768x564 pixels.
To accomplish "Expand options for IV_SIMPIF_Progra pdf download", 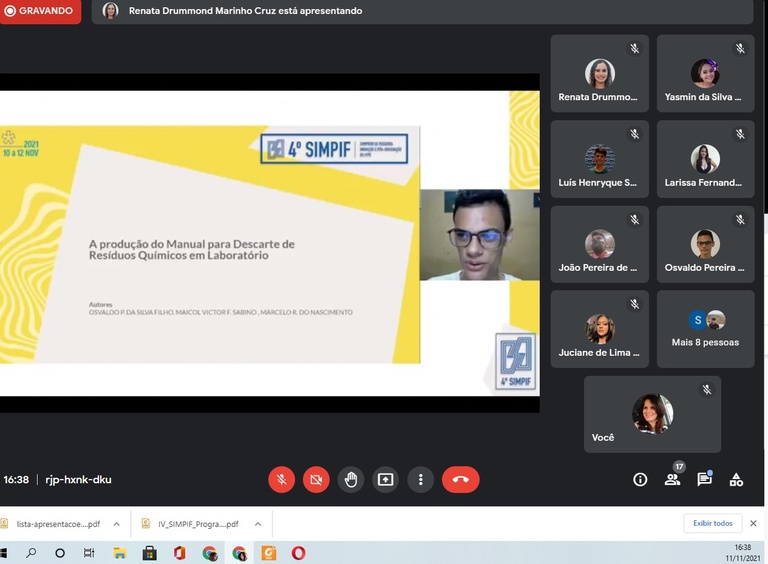I will coord(257,524).
